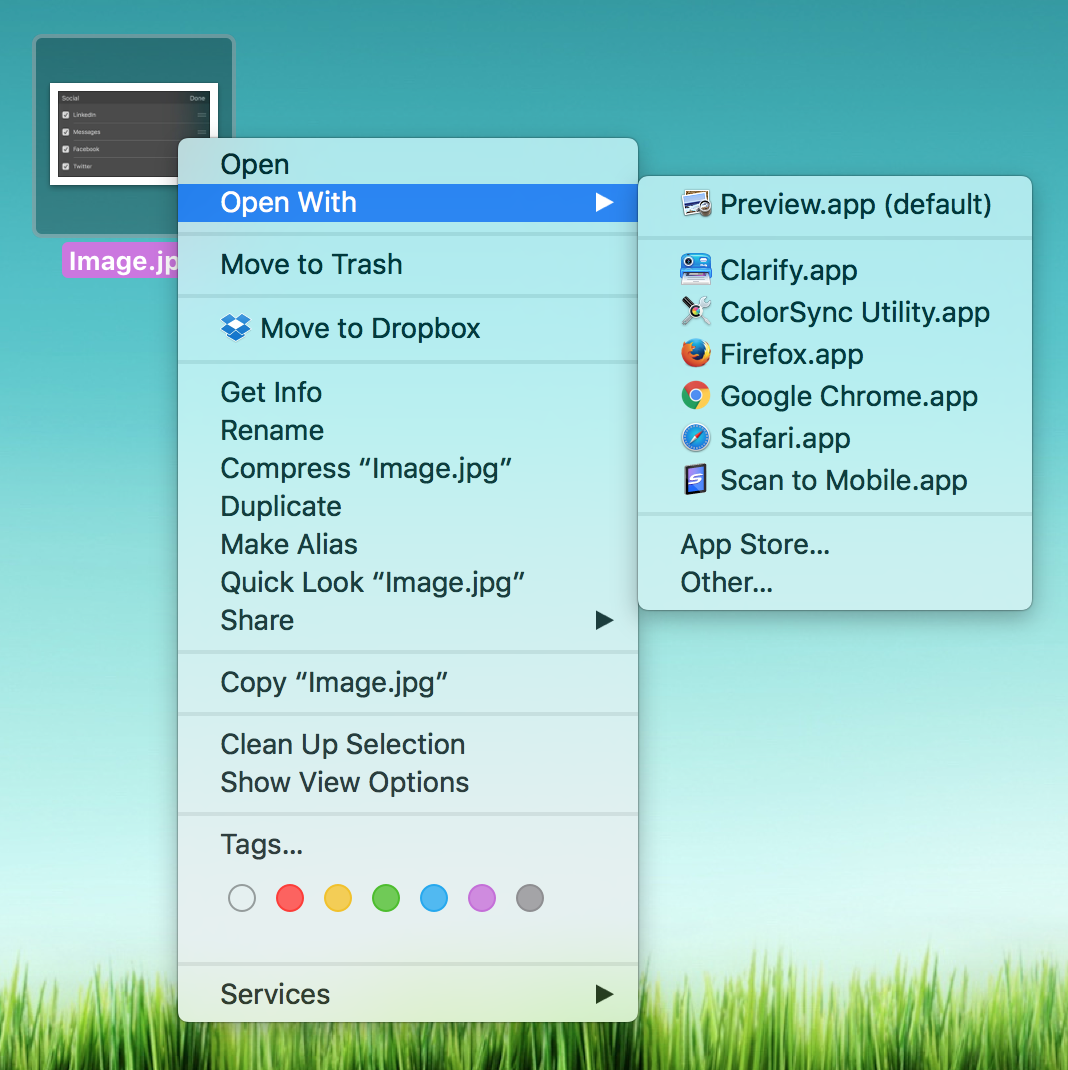The height and width of the screenshot is (1070, 1068).
Task: Open with Google Chrome.app
Action: tap(835, 396)
